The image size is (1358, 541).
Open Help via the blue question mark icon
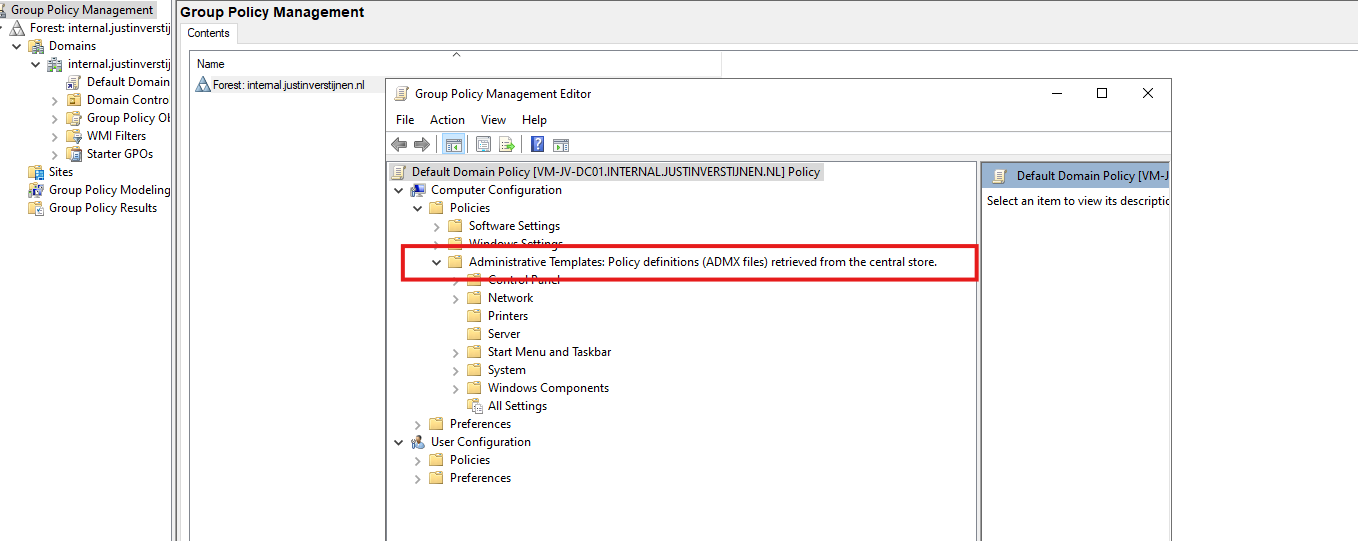(x=537, y=144)
